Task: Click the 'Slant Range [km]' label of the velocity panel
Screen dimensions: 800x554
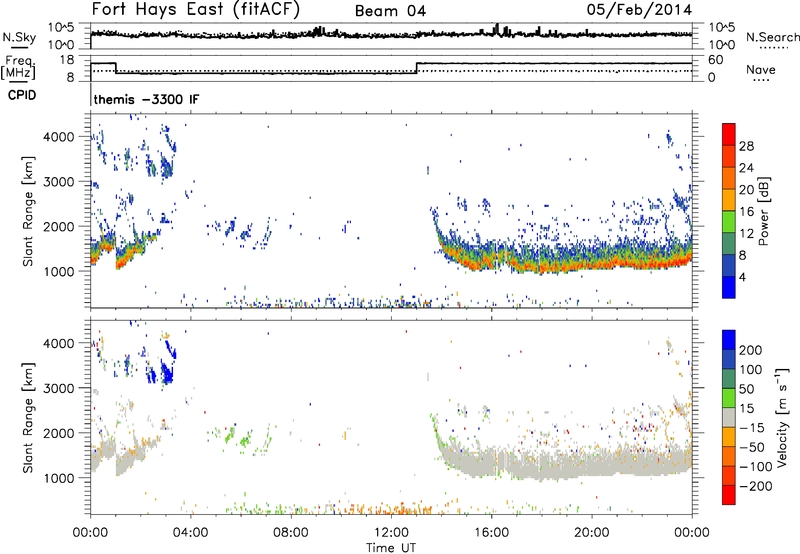Action: click(28, 417)
